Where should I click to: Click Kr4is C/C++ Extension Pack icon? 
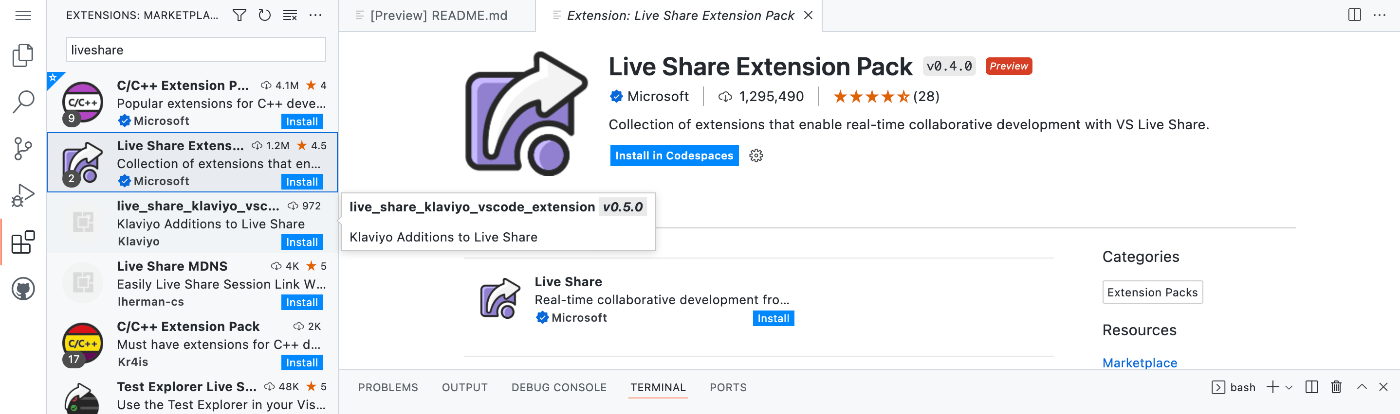pos(82,342)
